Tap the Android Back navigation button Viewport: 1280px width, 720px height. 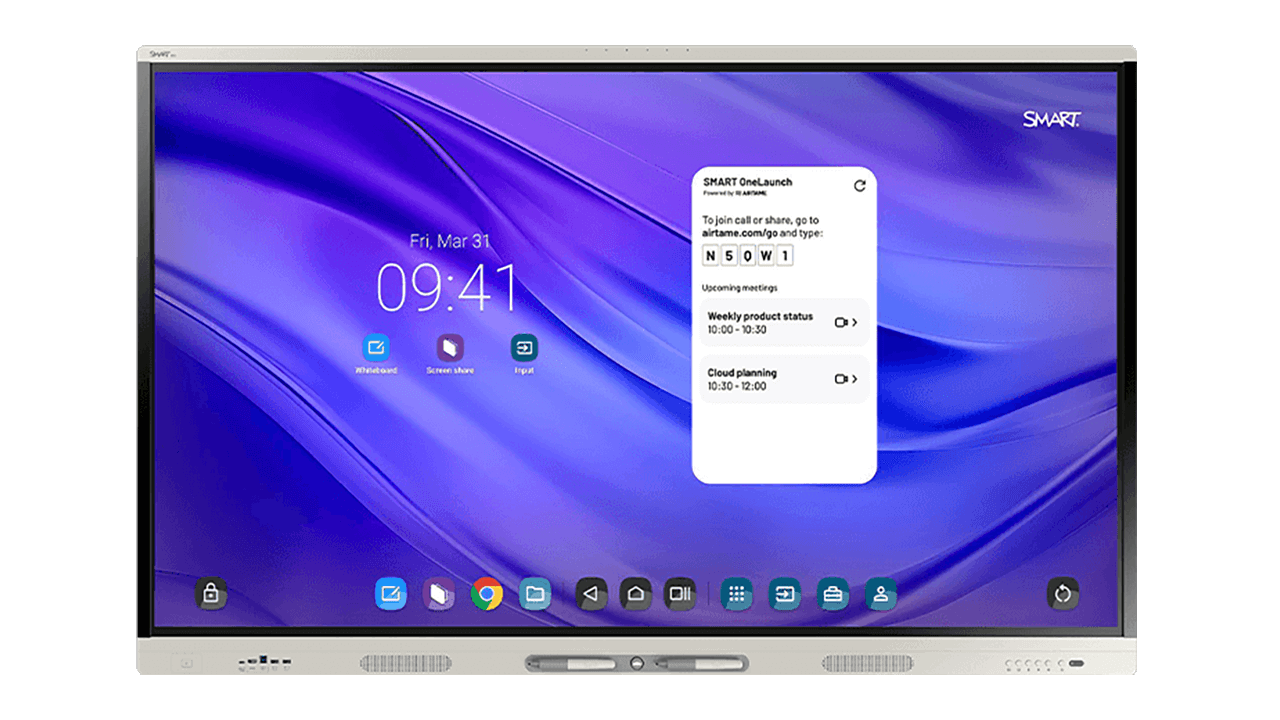tap(591, 593)
